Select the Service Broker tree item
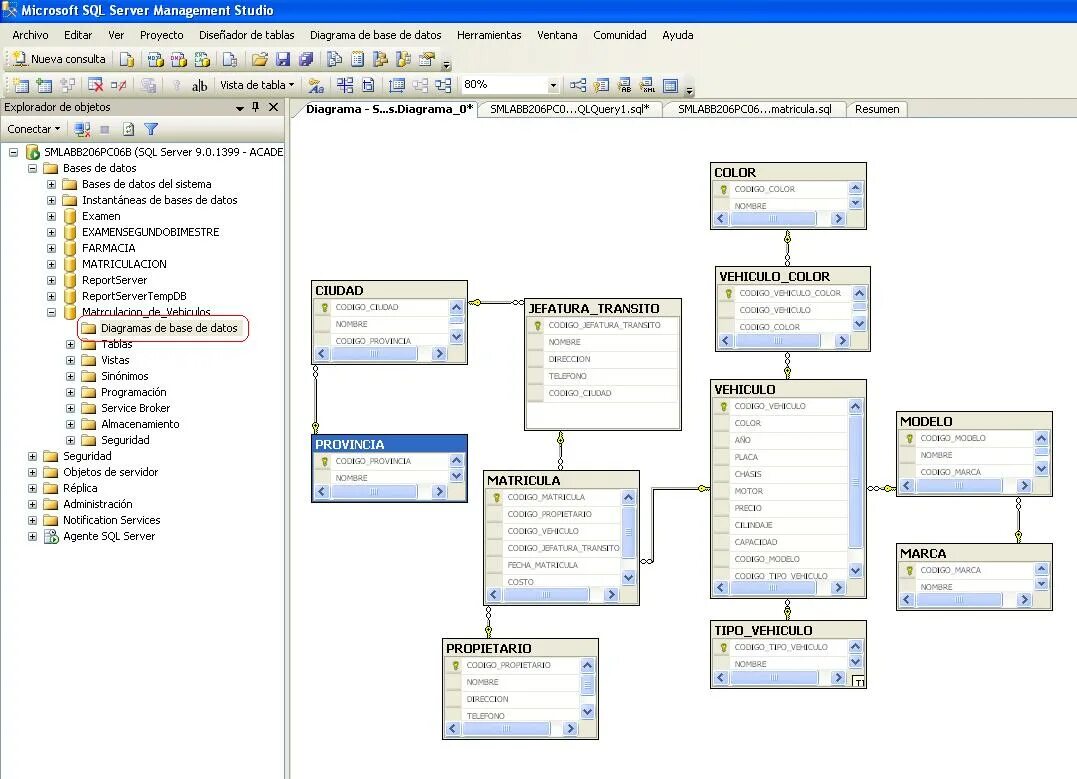 pyautogui.click(x=135, y=408)
